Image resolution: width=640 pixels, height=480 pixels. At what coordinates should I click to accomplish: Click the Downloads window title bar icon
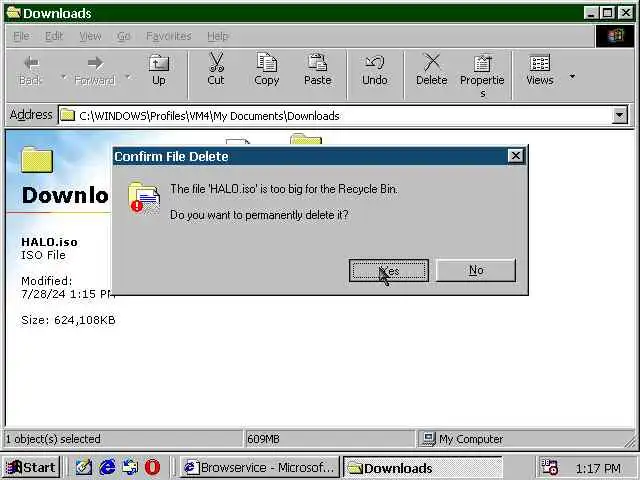coord(13,12)
